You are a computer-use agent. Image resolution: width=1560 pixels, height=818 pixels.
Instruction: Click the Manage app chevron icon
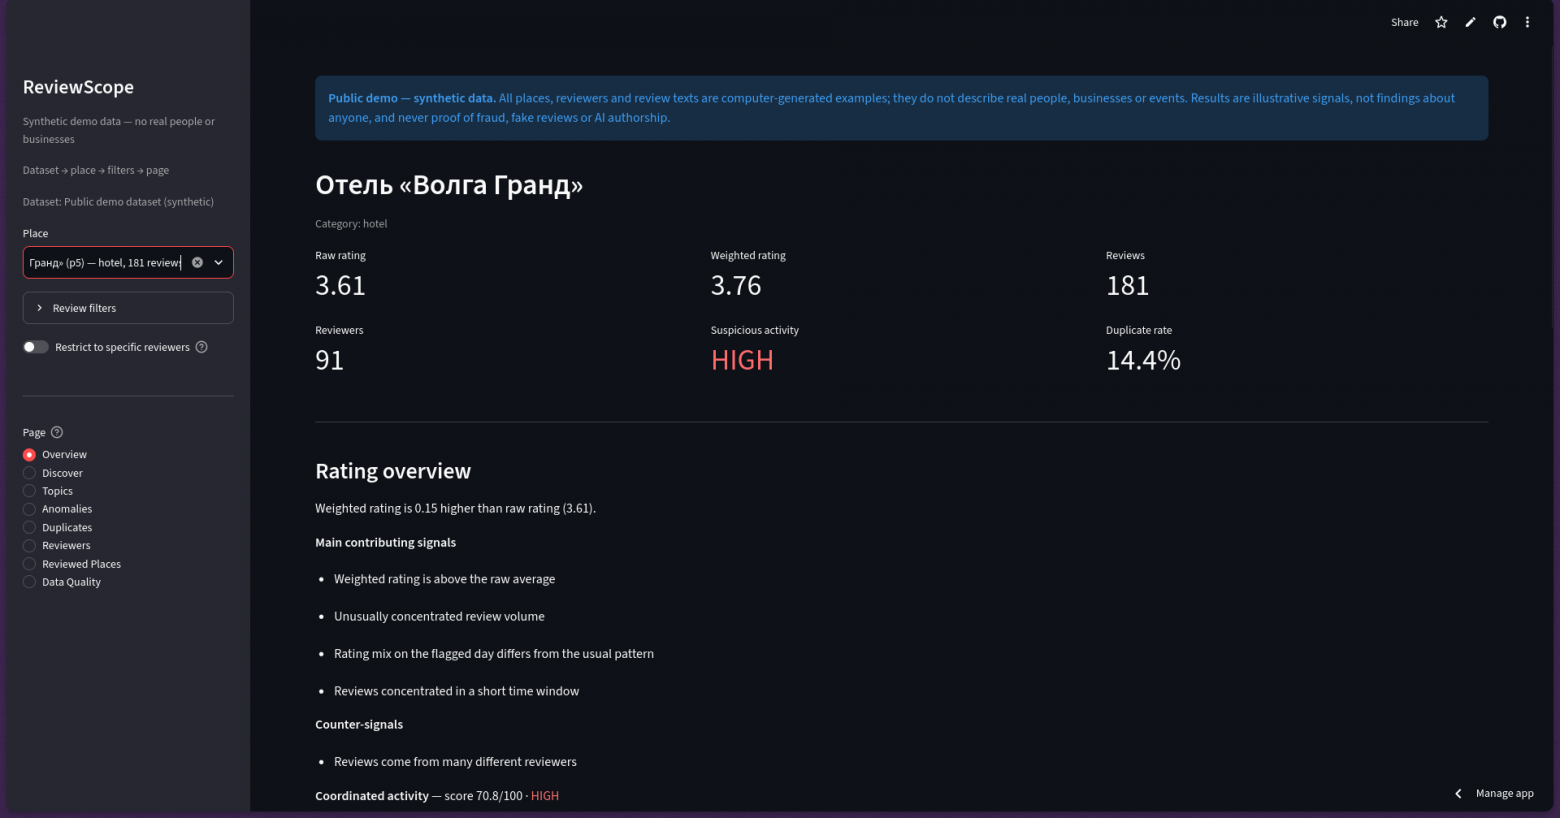click(x=1458, y=793)
